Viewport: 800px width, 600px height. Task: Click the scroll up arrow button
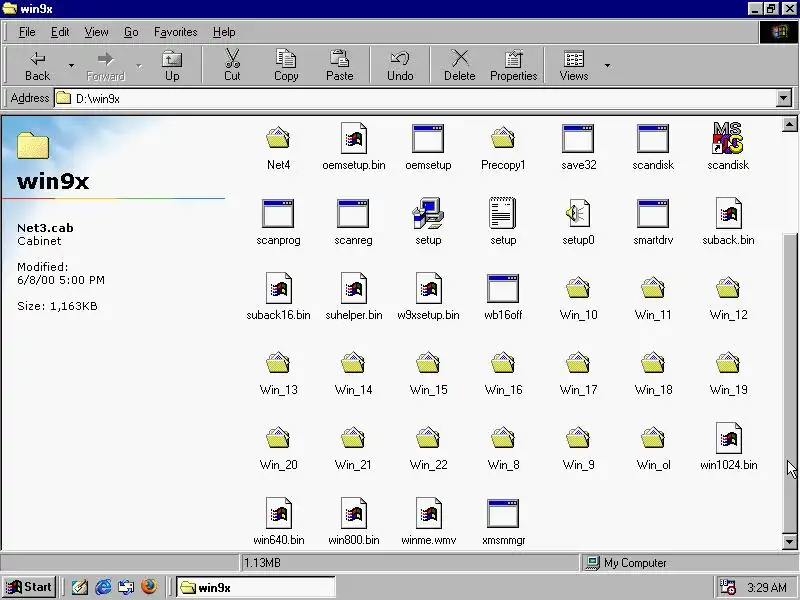(789, 124)
